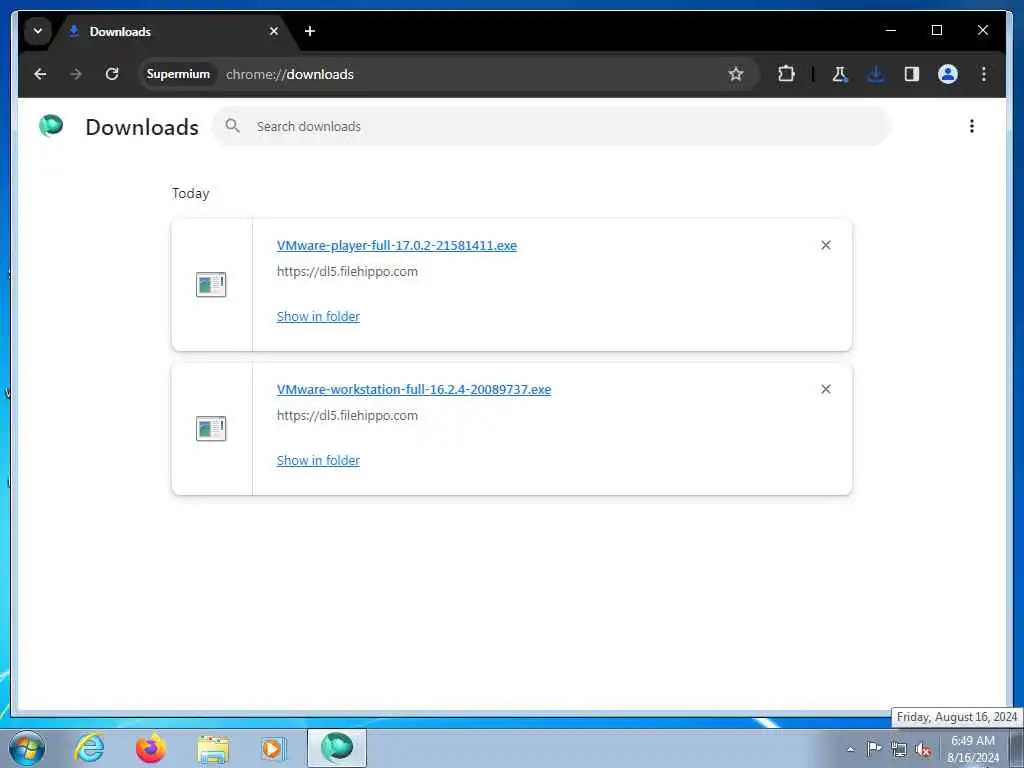Image resolution: width=1024 pixels, height=768 pixels.
Task: Bookmark this page with star icon
Action: click(736, 74)
